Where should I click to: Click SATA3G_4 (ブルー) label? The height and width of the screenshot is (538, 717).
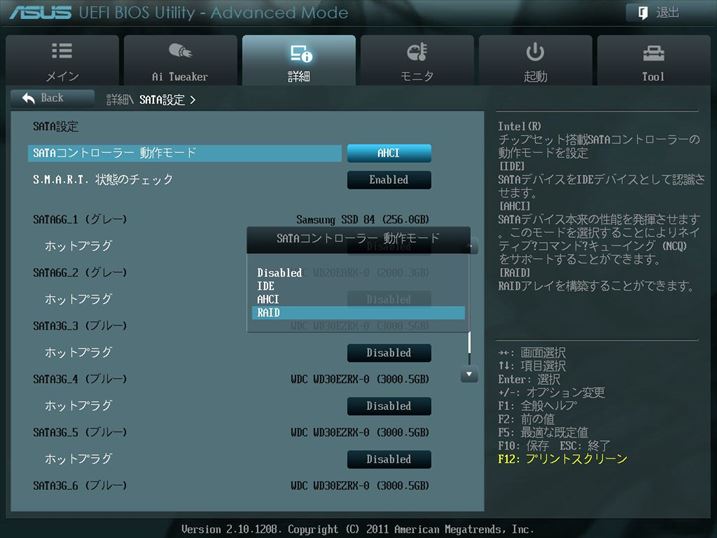(x=80, y=379)
